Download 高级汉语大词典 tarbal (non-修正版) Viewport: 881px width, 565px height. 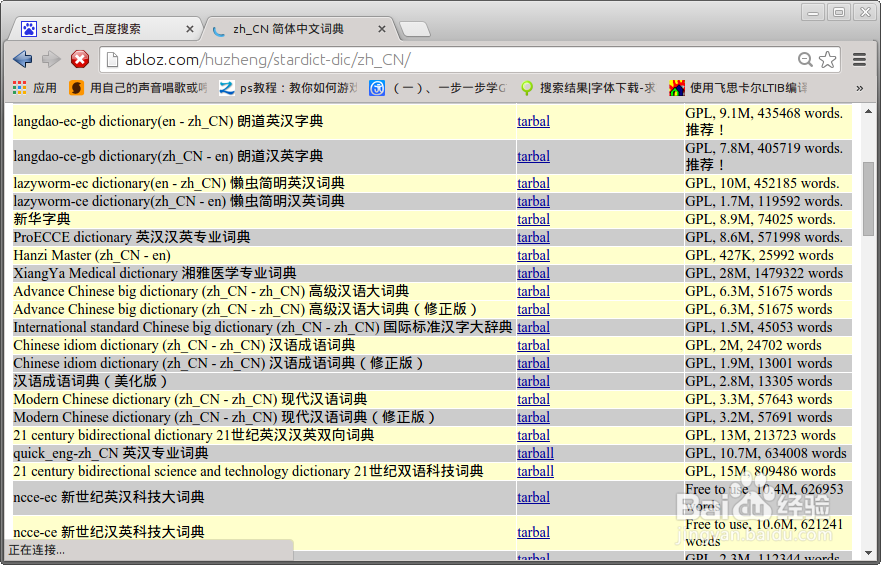tap(533, 291)
